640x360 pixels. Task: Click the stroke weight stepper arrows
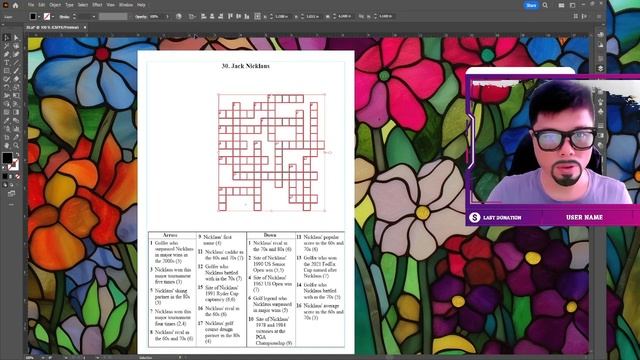pyautogui.click(x=74, y=16)
